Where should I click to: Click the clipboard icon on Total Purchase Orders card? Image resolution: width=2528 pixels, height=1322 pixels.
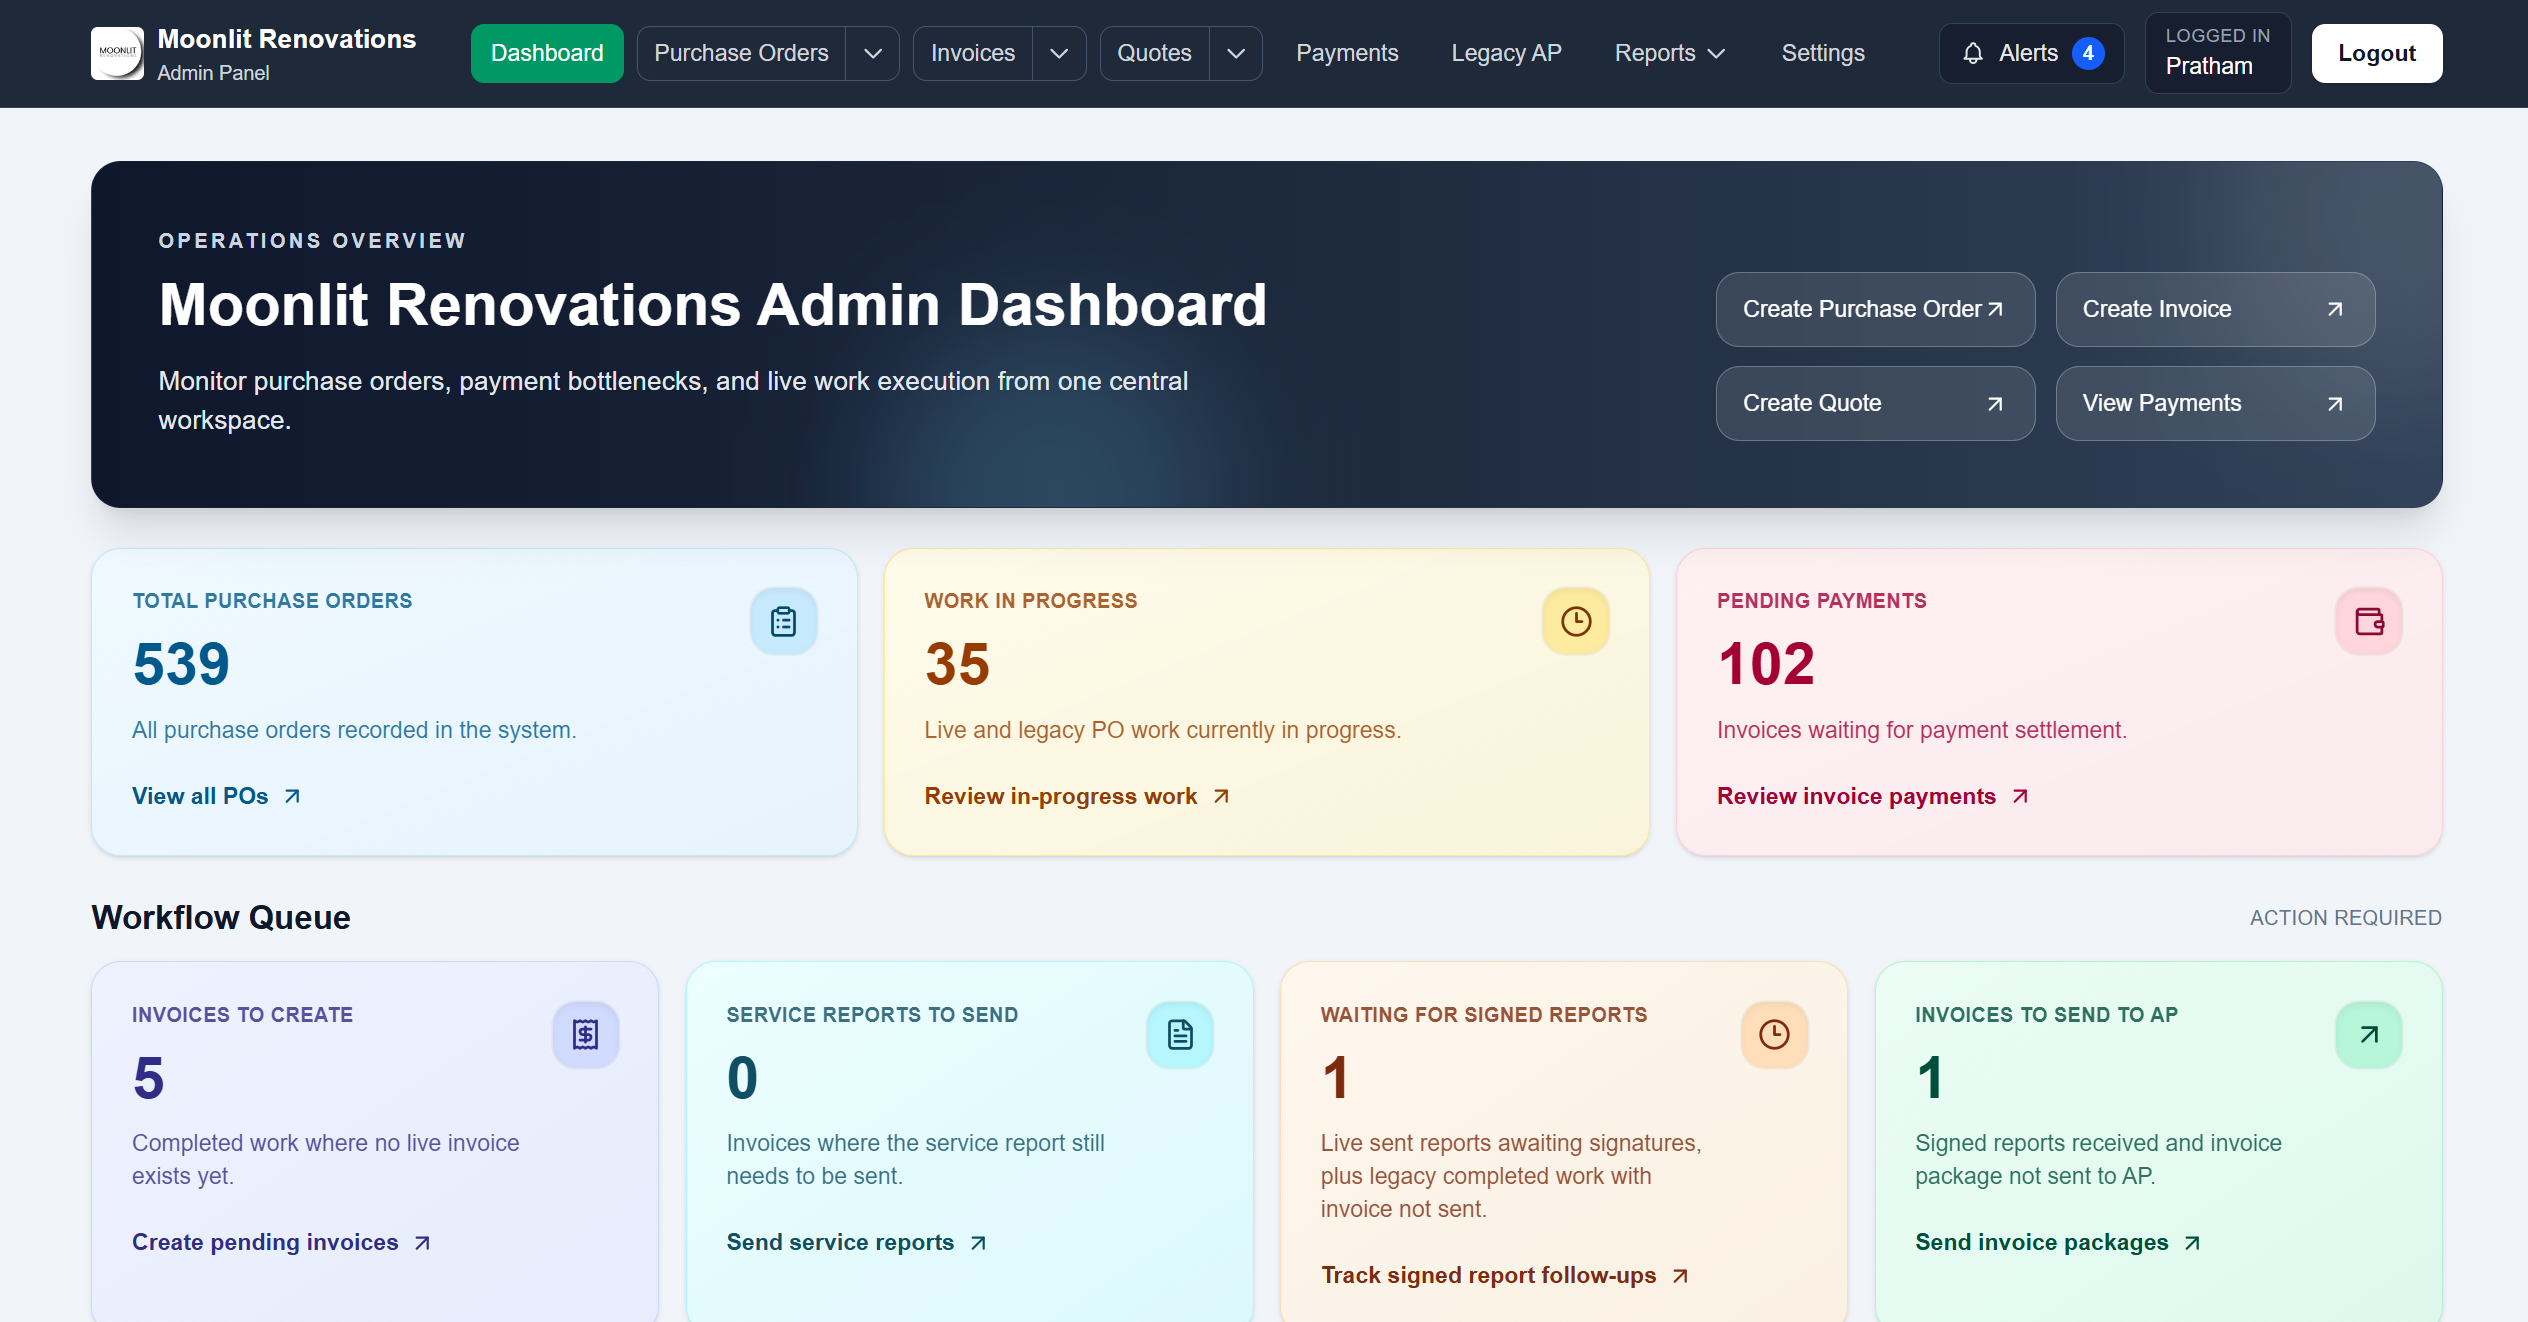coord(784,621)
